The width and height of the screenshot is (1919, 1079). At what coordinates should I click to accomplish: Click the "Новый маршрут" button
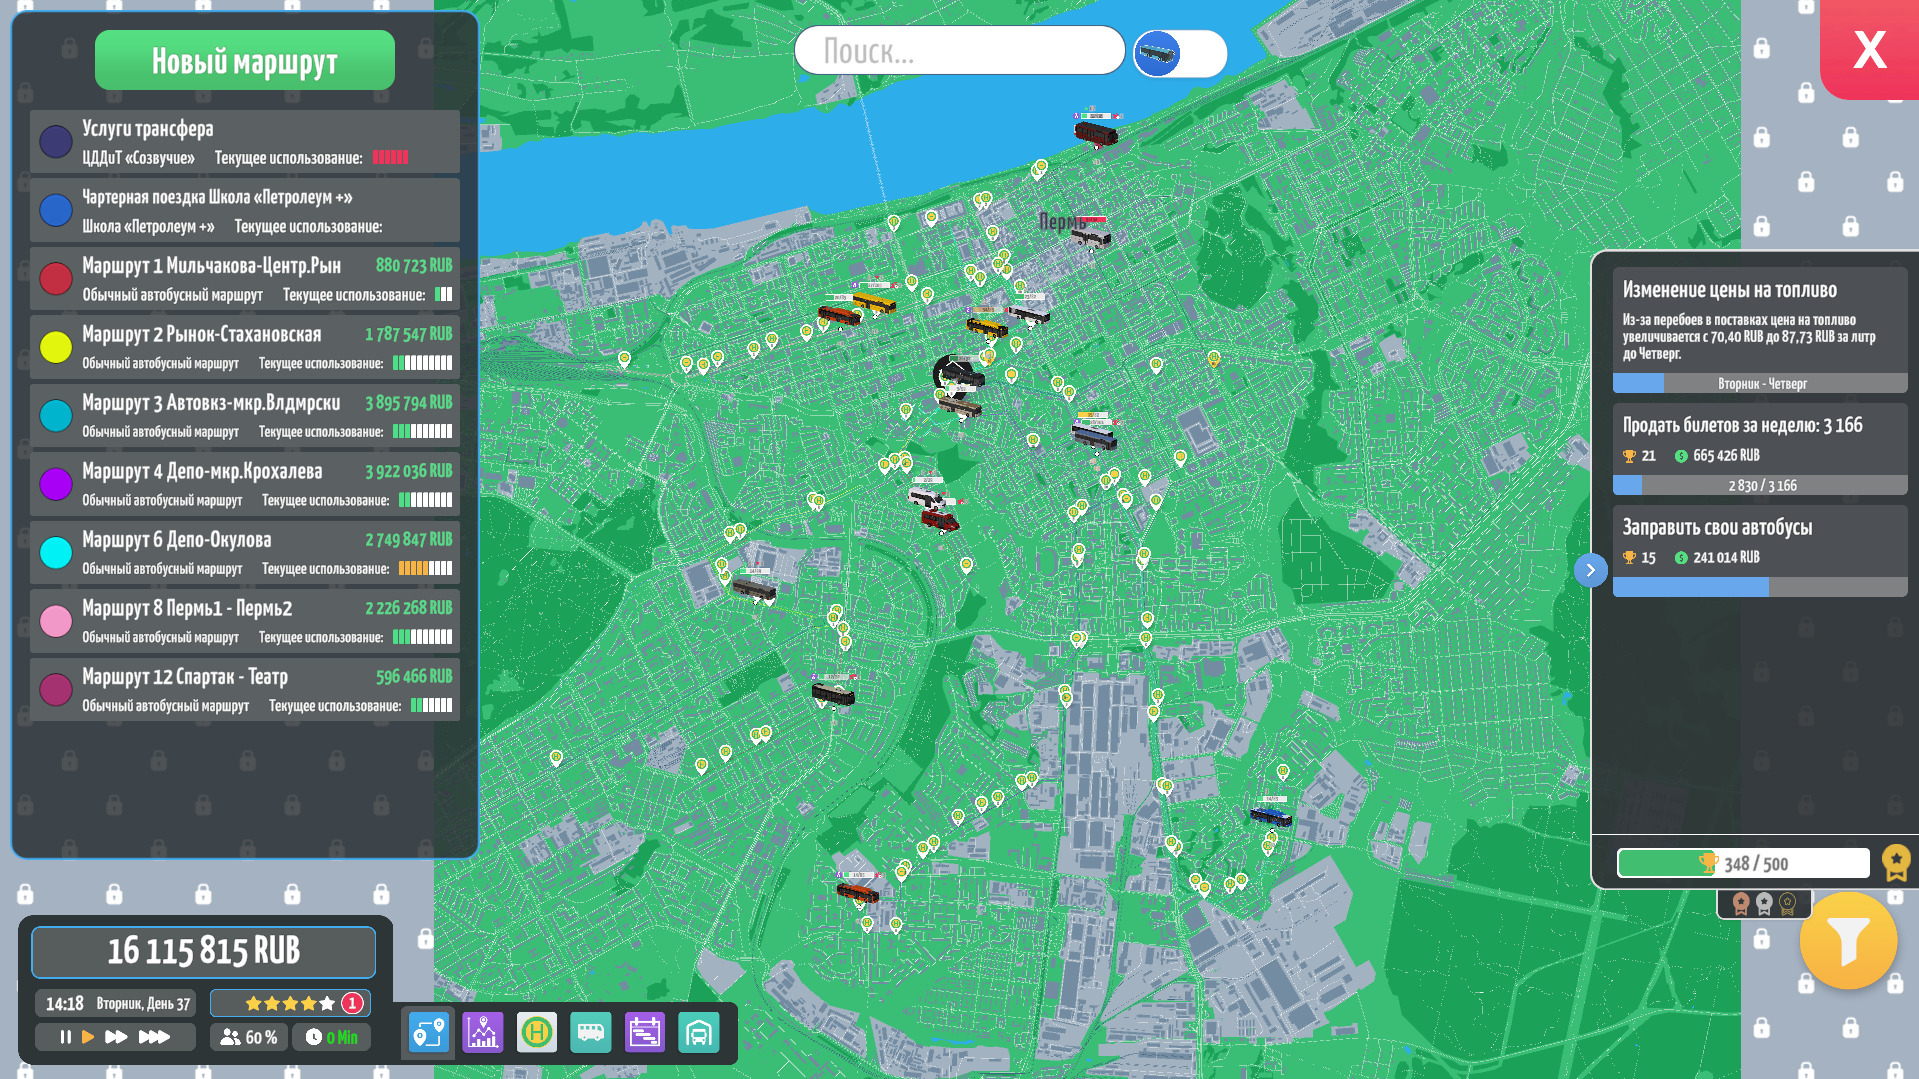point(245,61)
